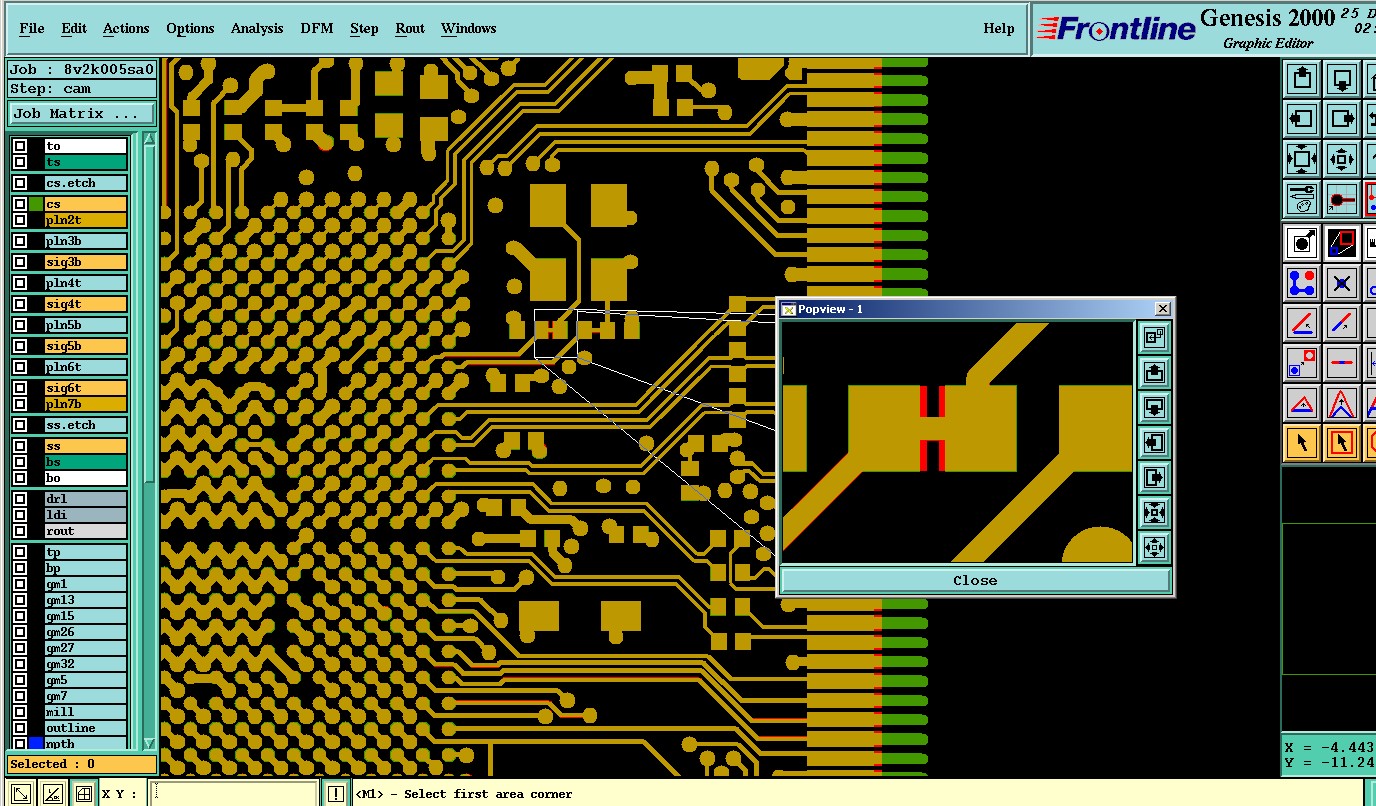Click the 'Selected : 0' status box
The height and width of the screenshot is (806, 1376).
coord(82,764)
